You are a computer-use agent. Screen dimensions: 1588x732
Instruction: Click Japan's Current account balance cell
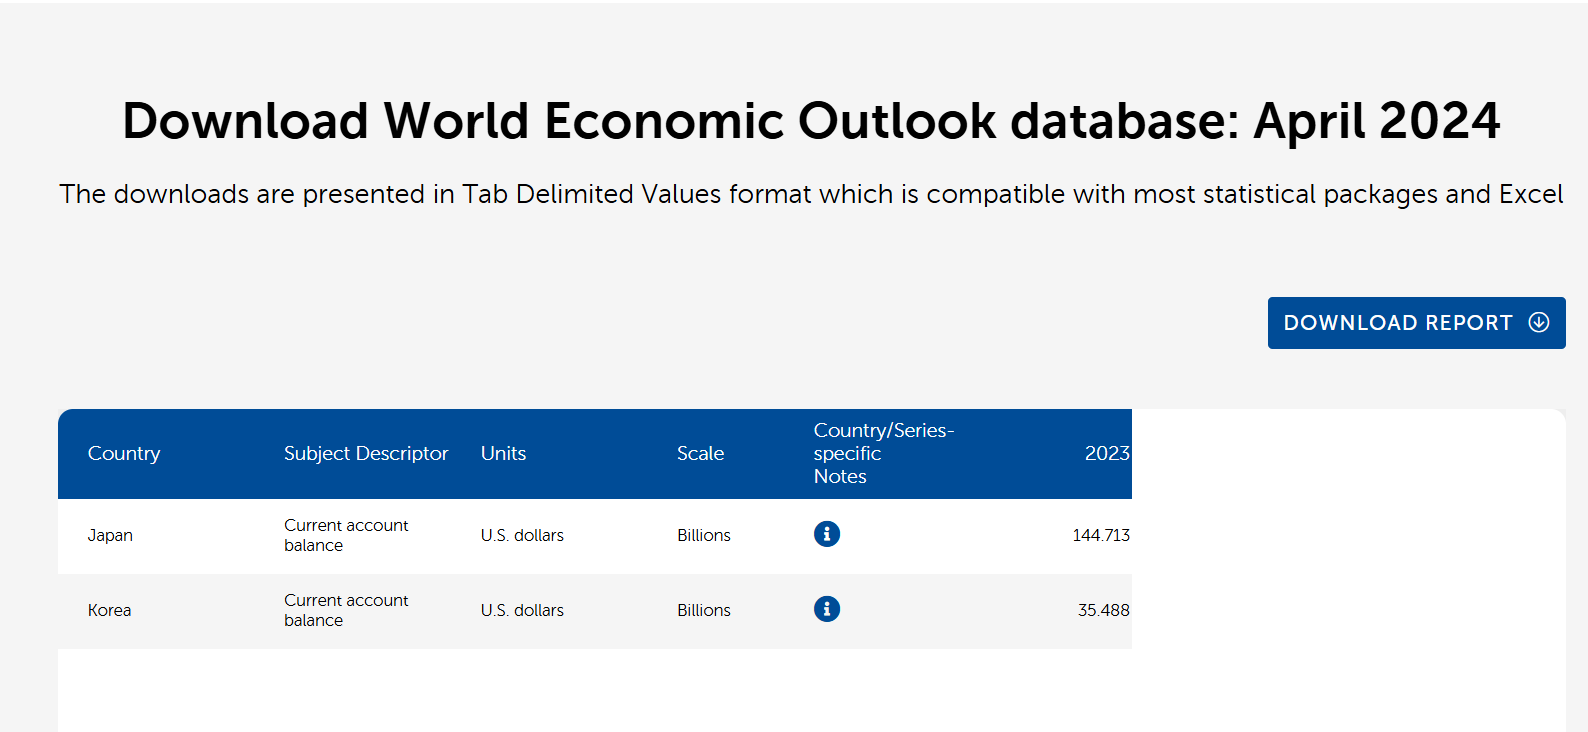click(346, 535)
